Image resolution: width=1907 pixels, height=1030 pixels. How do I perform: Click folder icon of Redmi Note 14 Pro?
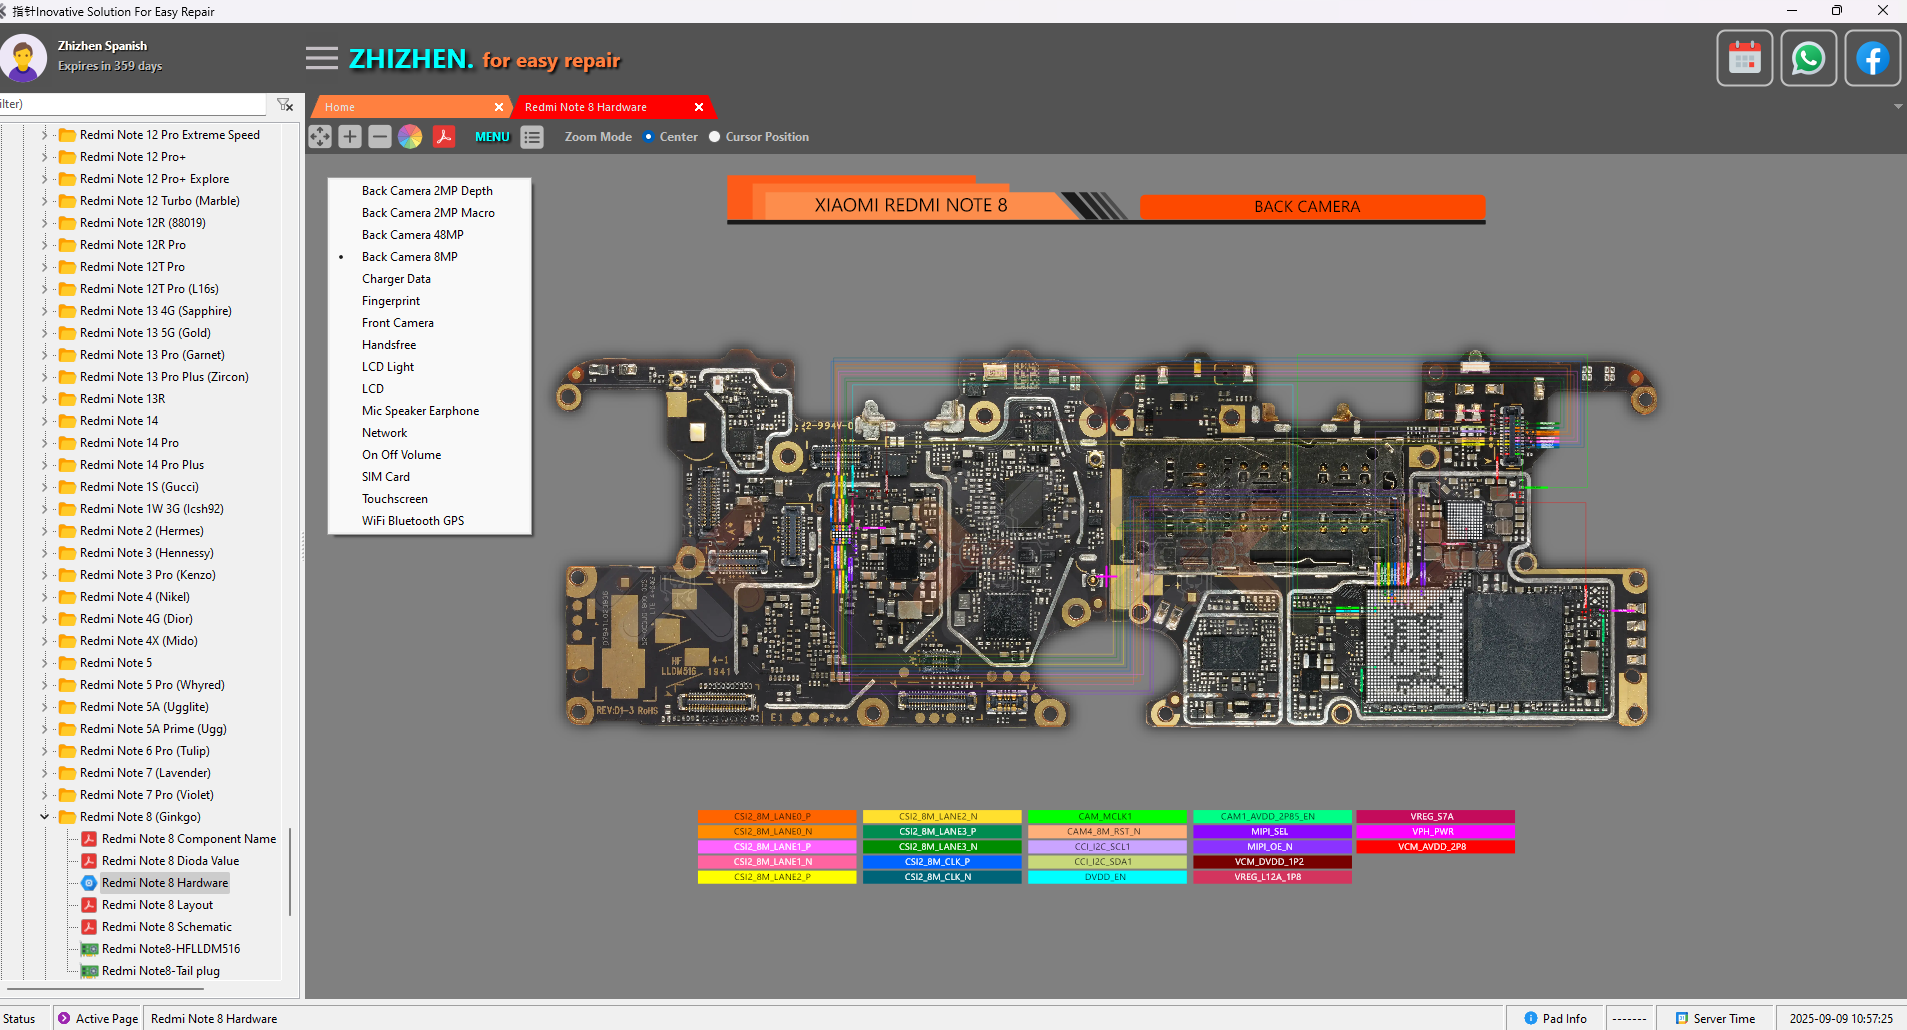pyautogui.click(x=67, y=443)
